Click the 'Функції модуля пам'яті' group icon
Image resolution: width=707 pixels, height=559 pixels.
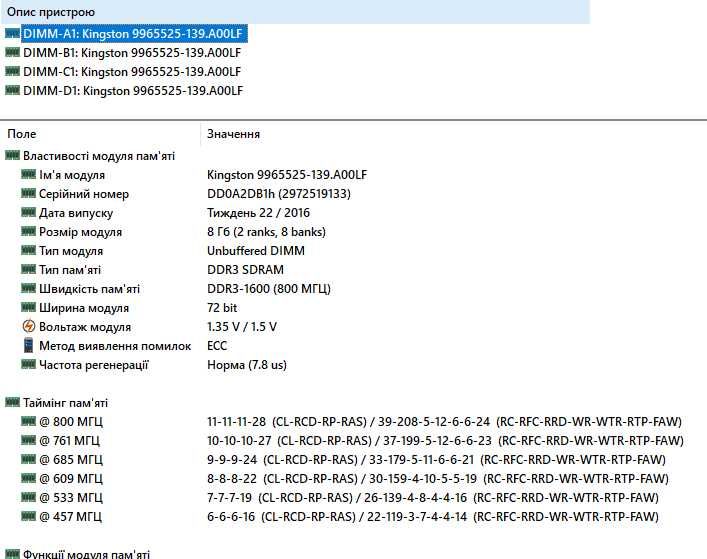point(13,554)
